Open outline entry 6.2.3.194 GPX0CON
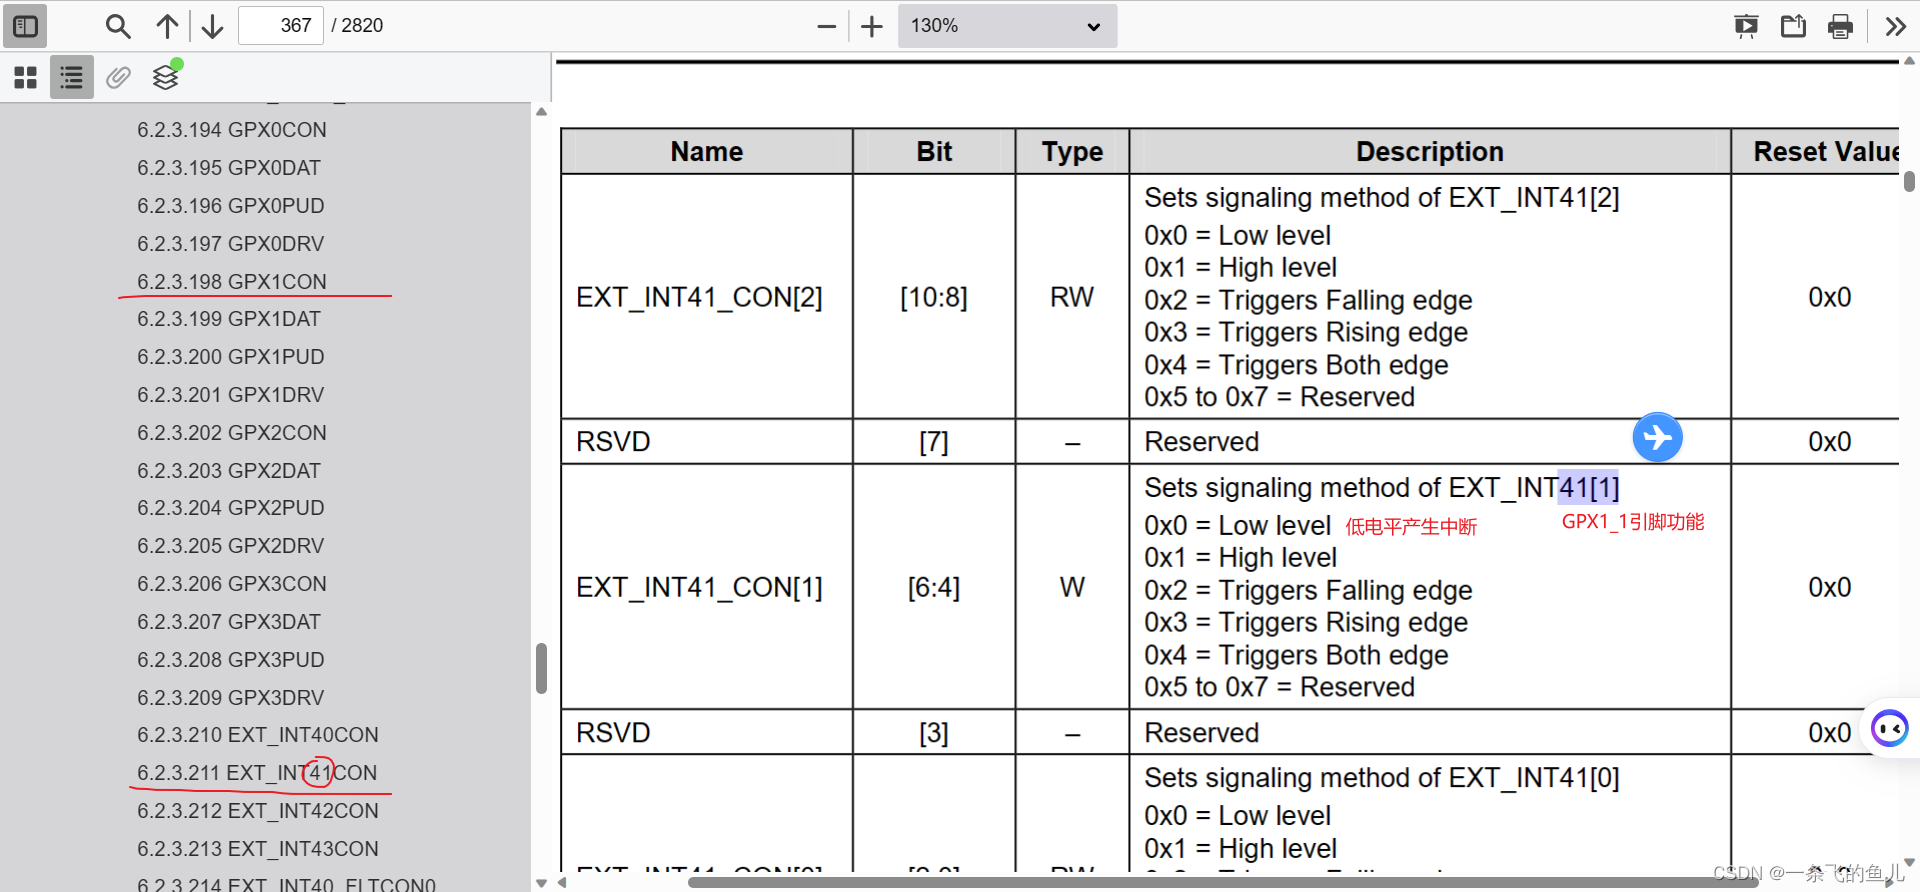This screenshot has height=892, width=1920. pyautogui.click(x=232, y=130)
